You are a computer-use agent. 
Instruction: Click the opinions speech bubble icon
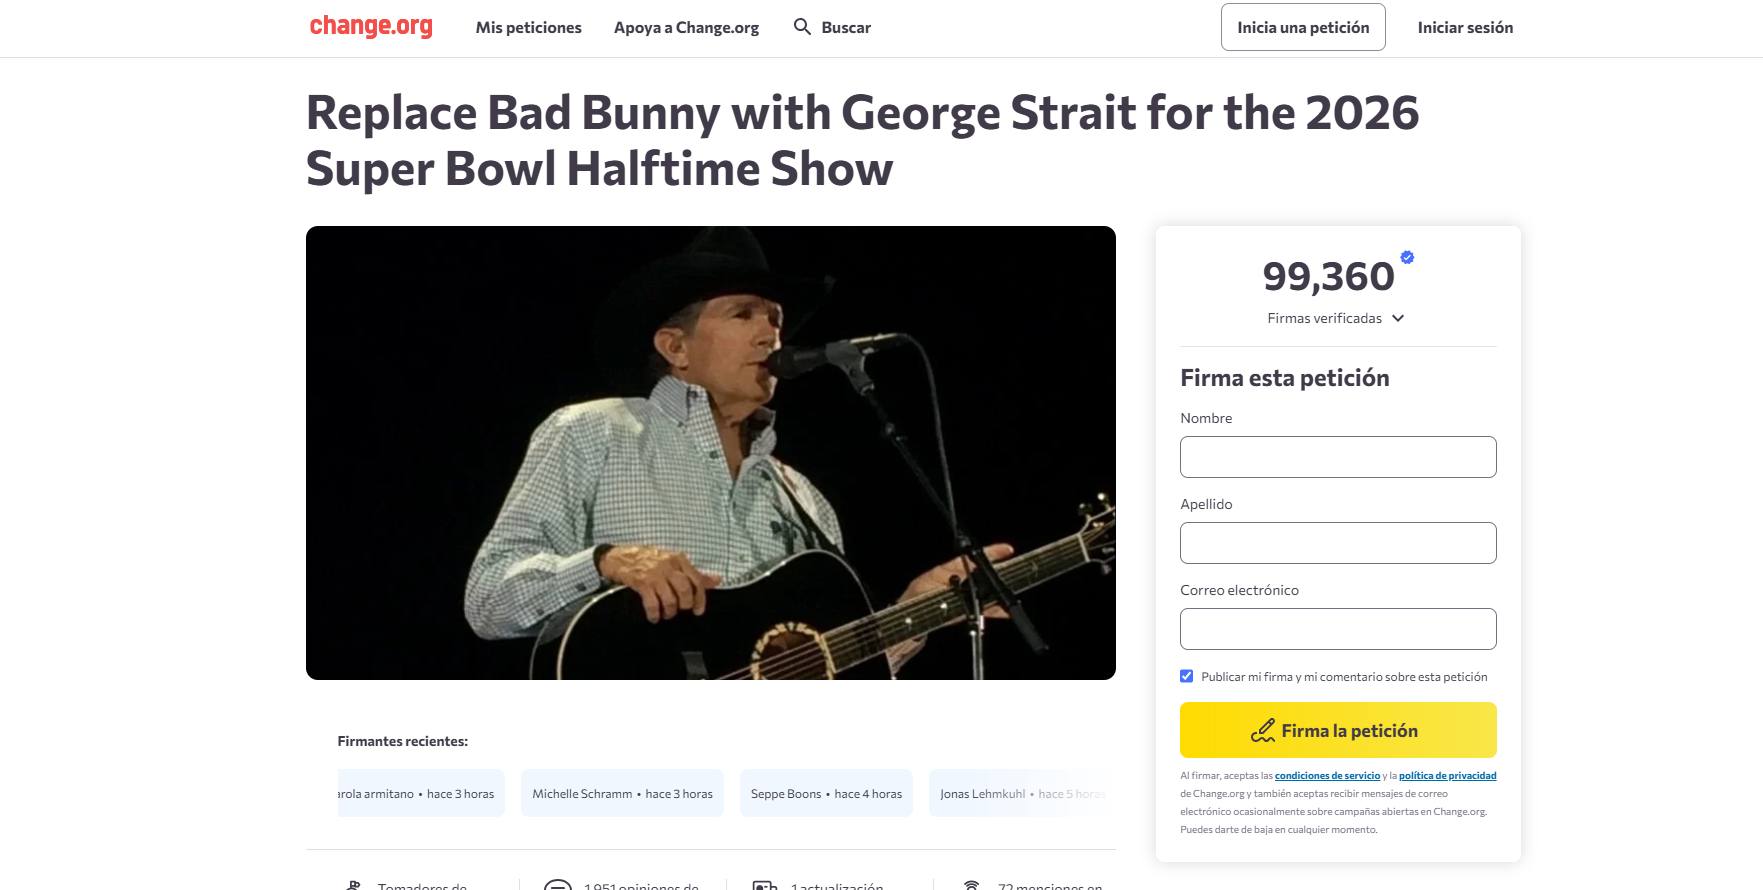557,885
